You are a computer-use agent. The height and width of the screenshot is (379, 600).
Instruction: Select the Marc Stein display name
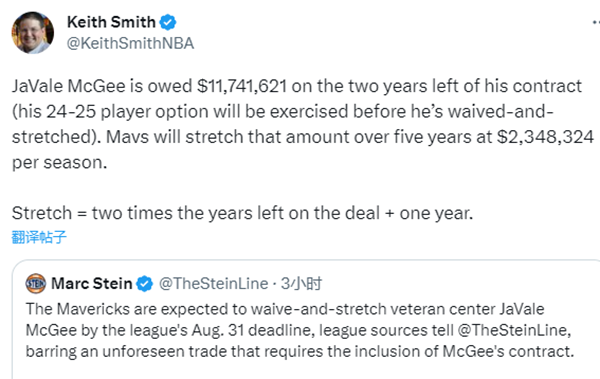[x=91, y=284]
